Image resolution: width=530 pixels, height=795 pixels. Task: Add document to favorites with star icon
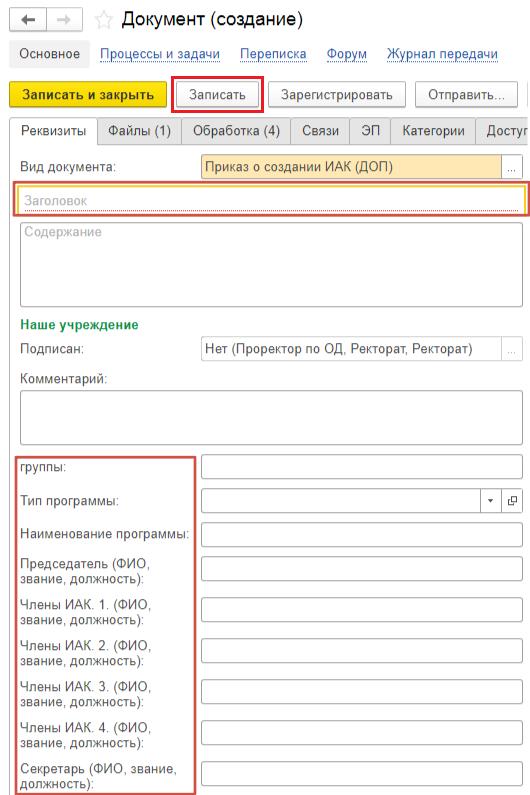[103, 20]
